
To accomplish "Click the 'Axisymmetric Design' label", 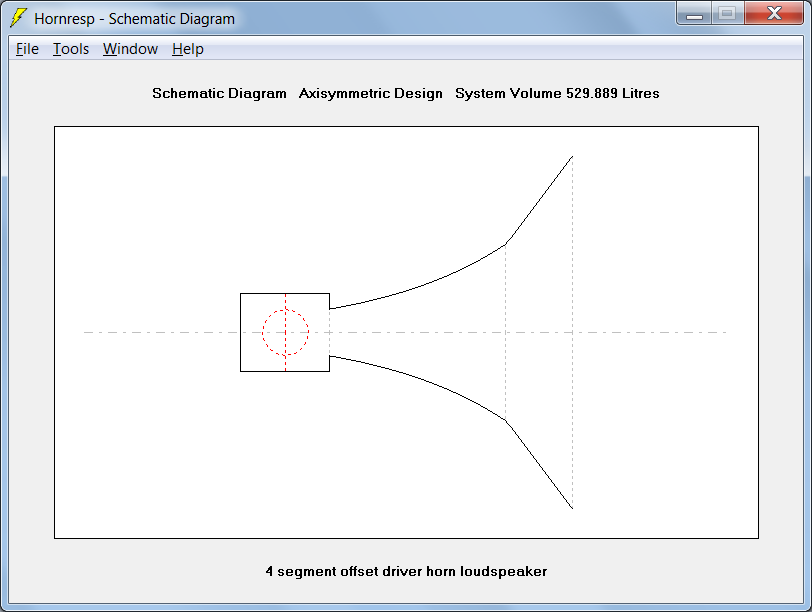I will pos(370,93).
